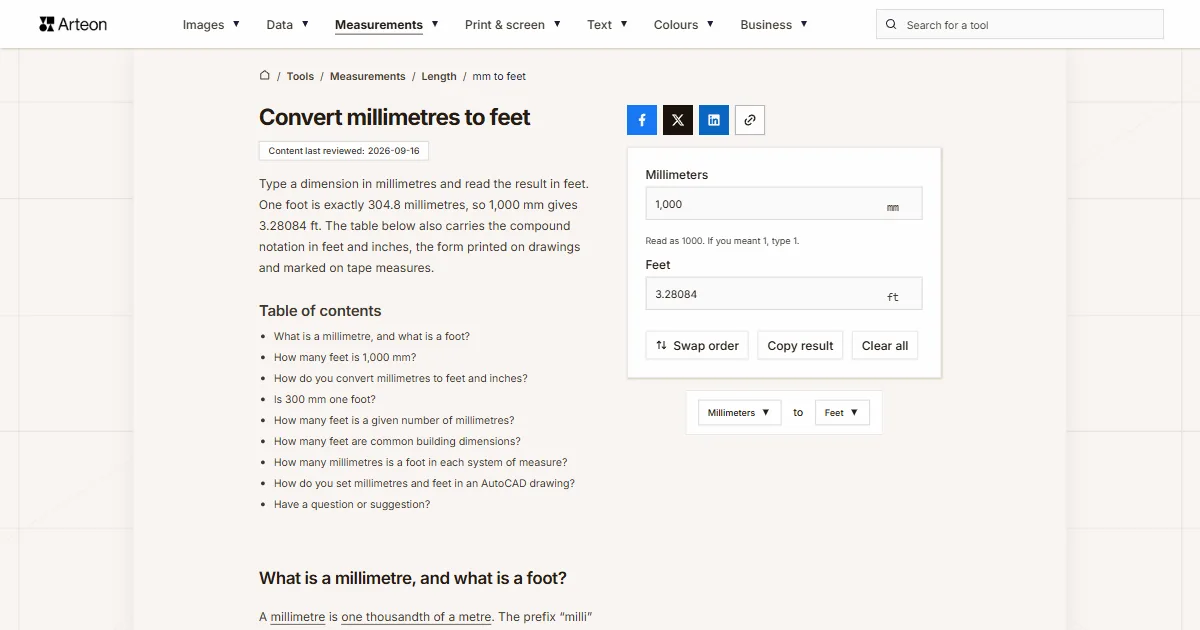
Task: Focus the Search for a tool field
Action: pos(1020,25)
